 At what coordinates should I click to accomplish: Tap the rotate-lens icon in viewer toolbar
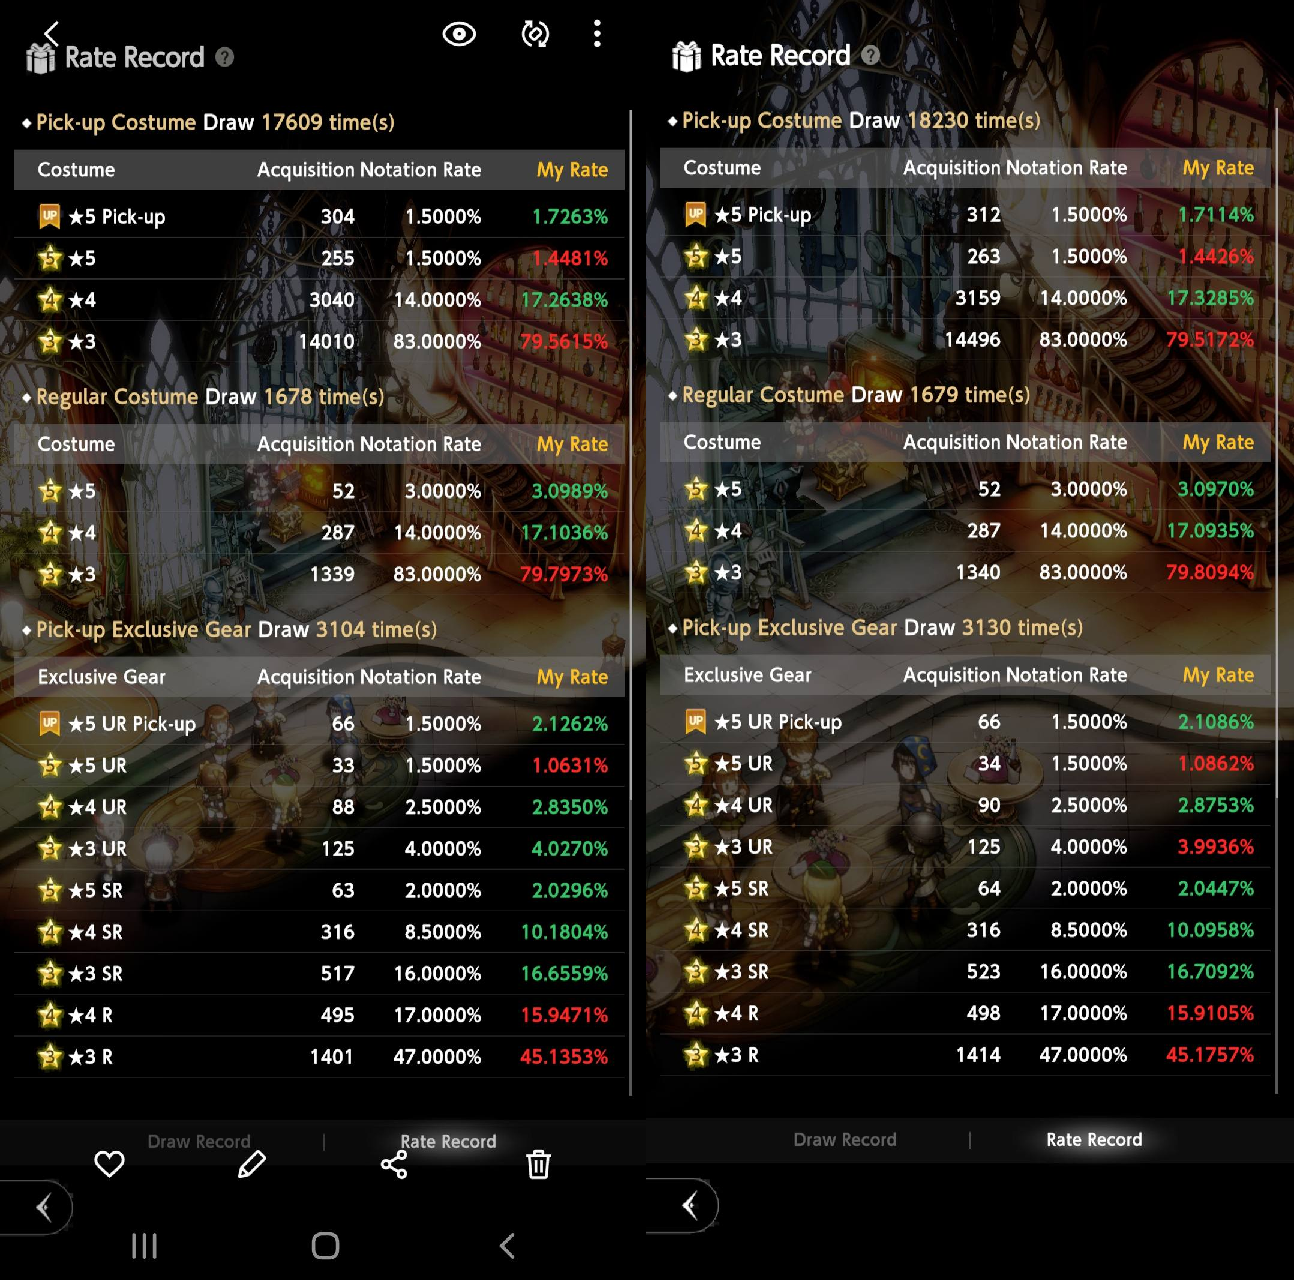(536, 34)
